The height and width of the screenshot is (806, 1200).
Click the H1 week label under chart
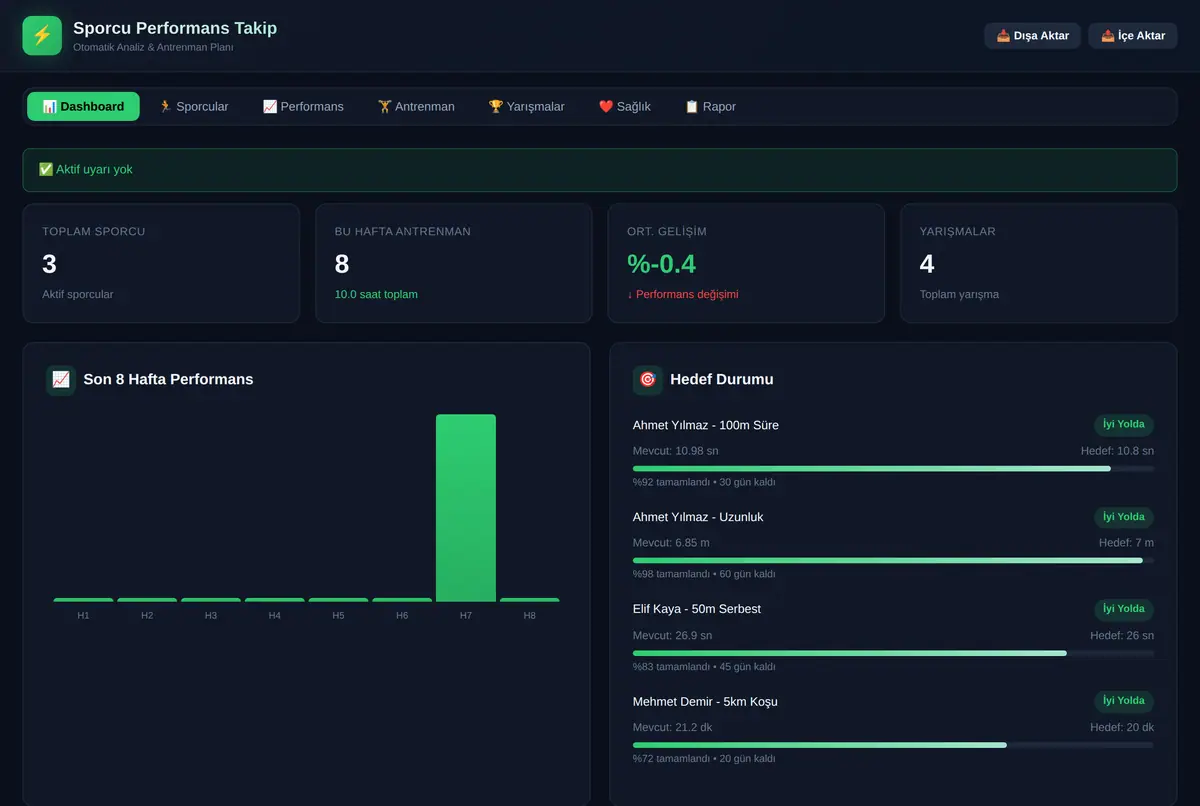[x=83, y=616]
